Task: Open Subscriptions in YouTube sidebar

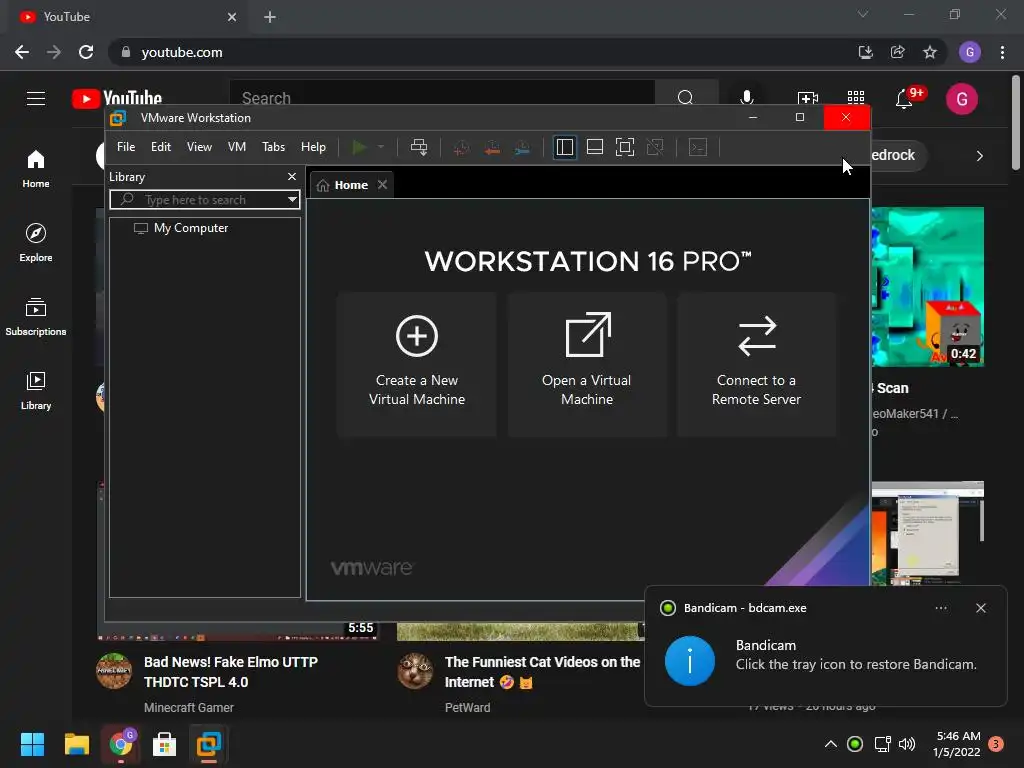Action: 36,317
